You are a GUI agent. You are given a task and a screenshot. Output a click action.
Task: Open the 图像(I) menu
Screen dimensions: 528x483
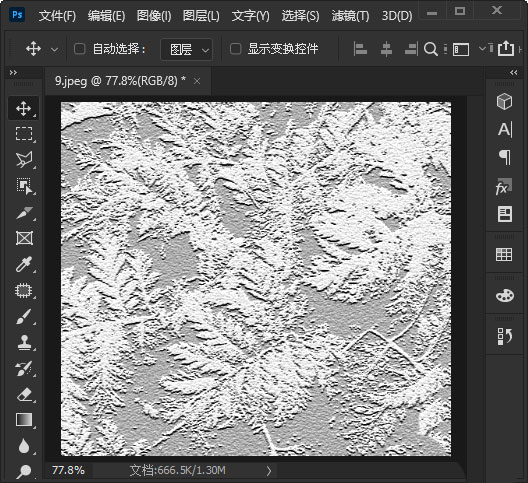(x=154, y=16)
